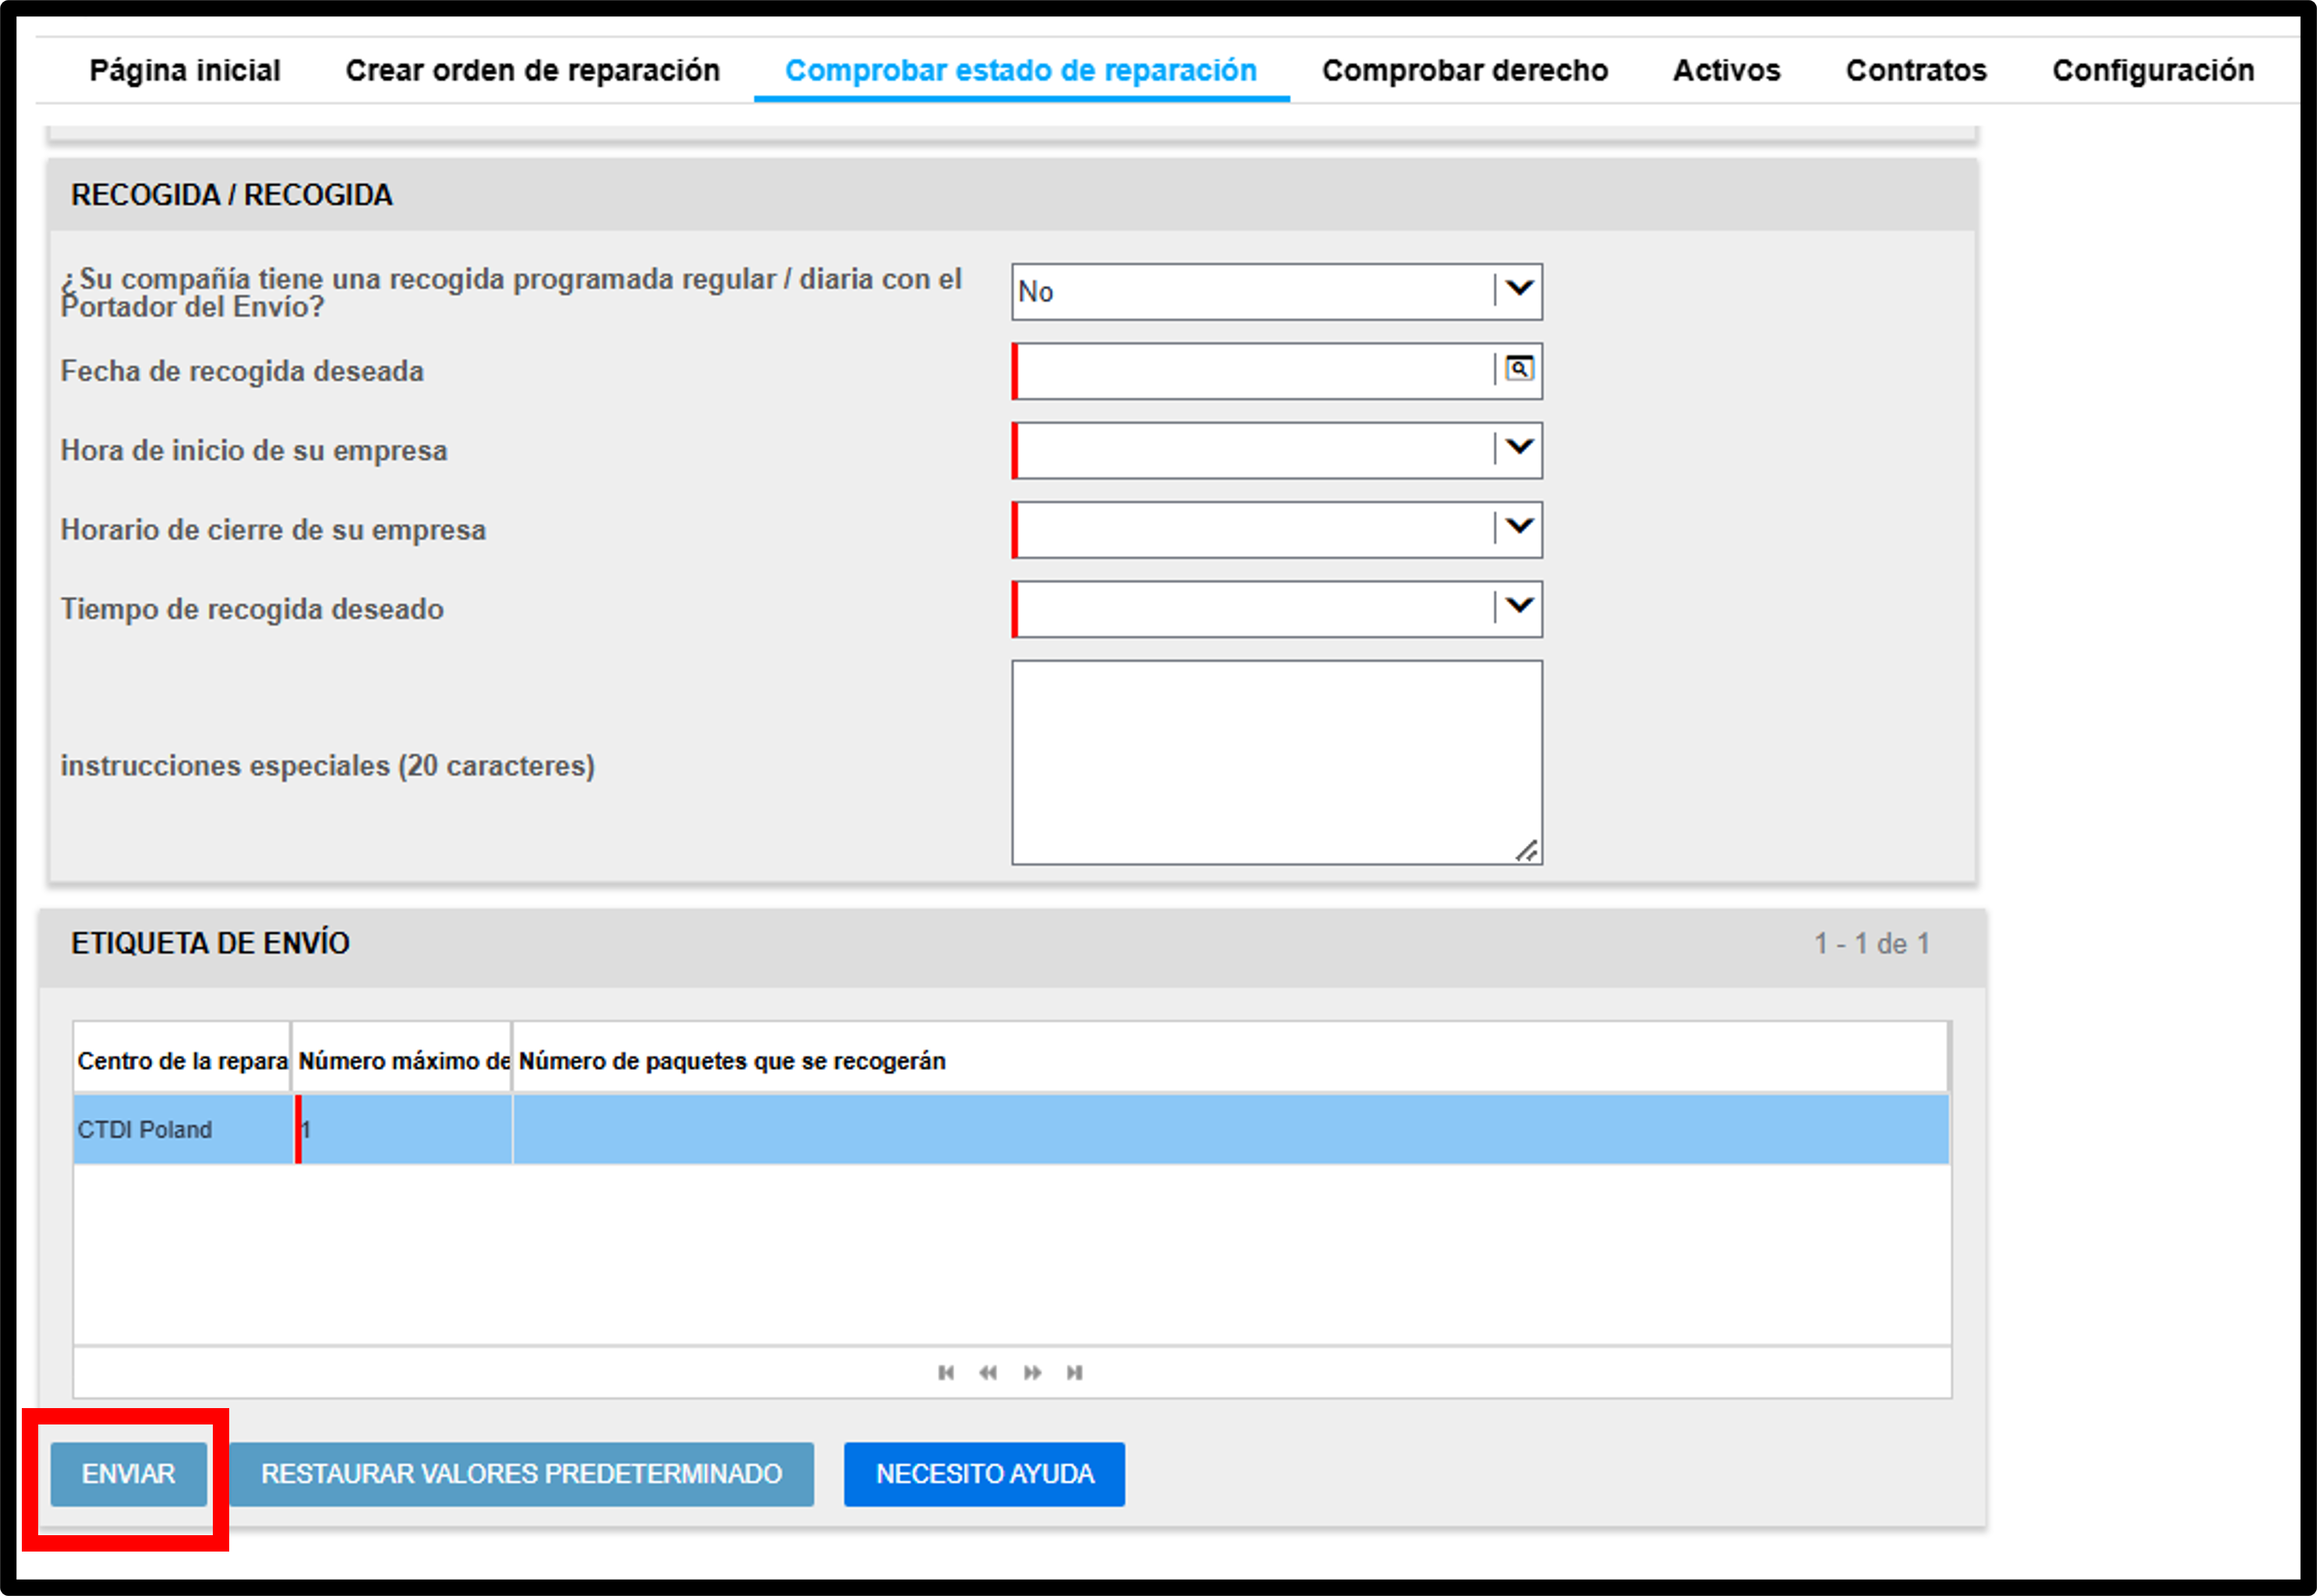Click the ENVIAR button
Image resolution: width=2317 pixels, height=1596 pixels.
coord(128,1473)
